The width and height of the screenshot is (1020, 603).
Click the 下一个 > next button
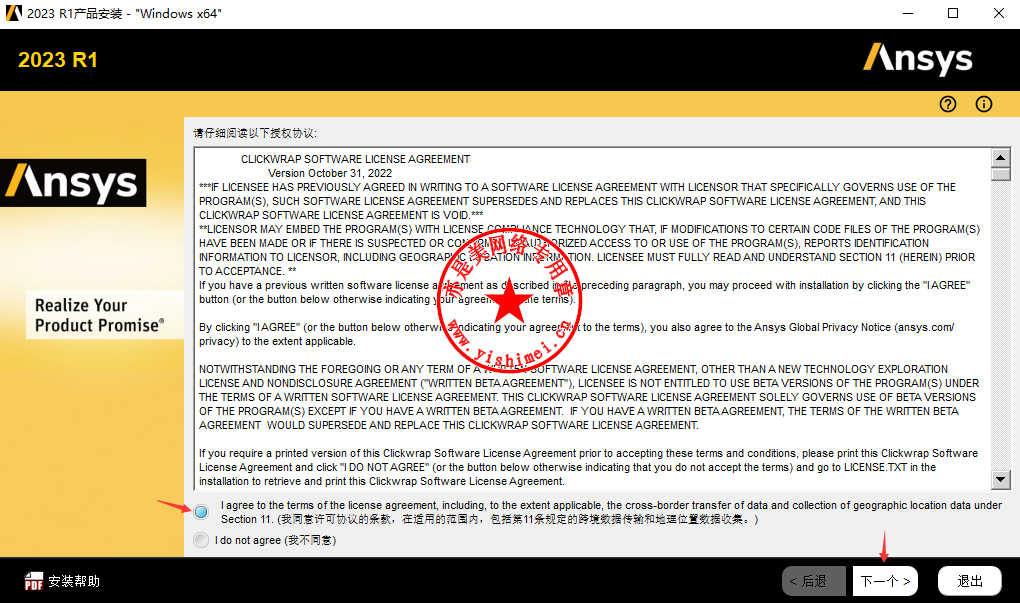pos(885,581)
